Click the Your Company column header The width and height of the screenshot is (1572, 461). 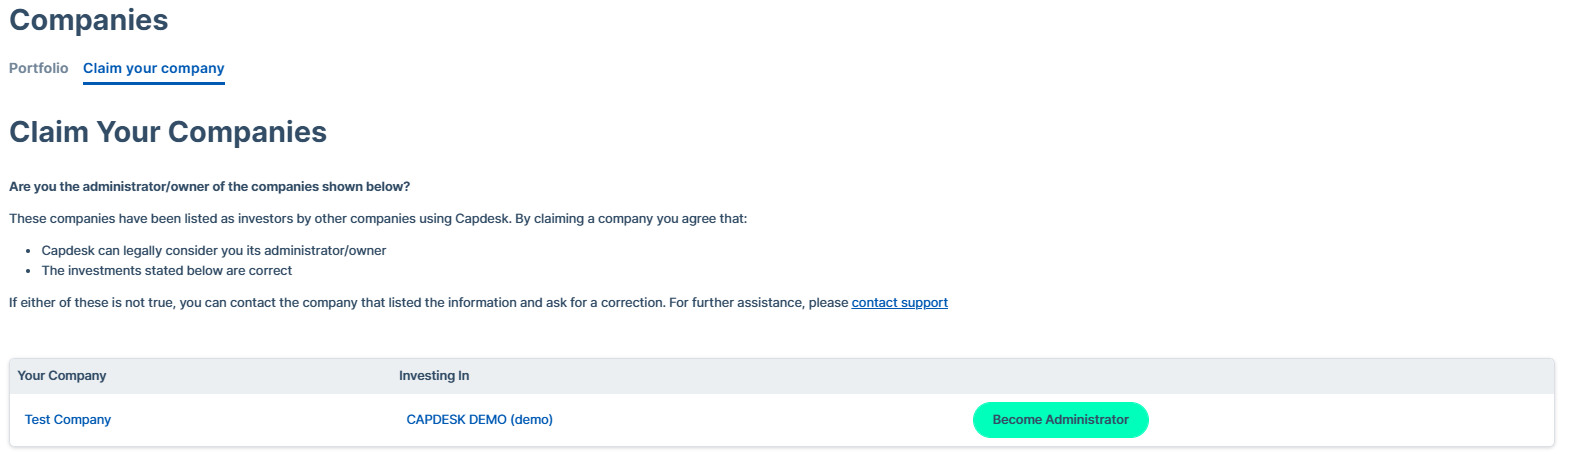click(x=62, y=376)
